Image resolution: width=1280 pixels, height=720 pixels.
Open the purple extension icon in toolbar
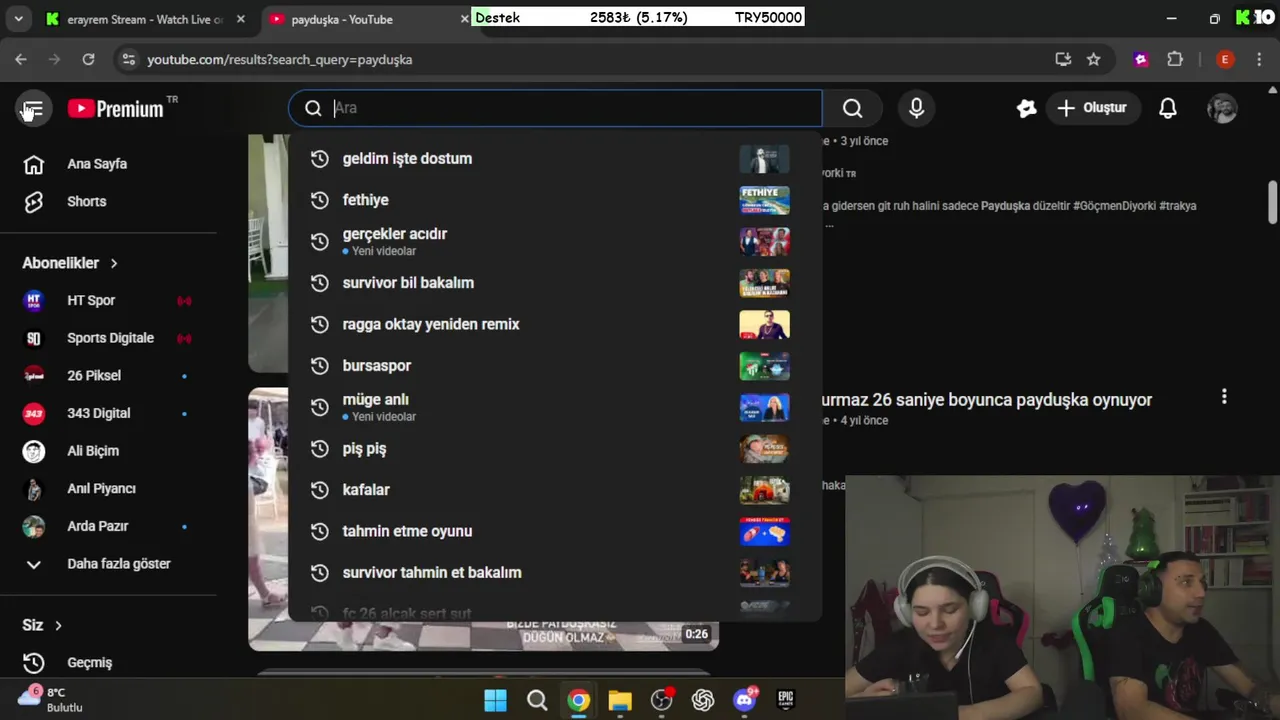coord(1141,59)
